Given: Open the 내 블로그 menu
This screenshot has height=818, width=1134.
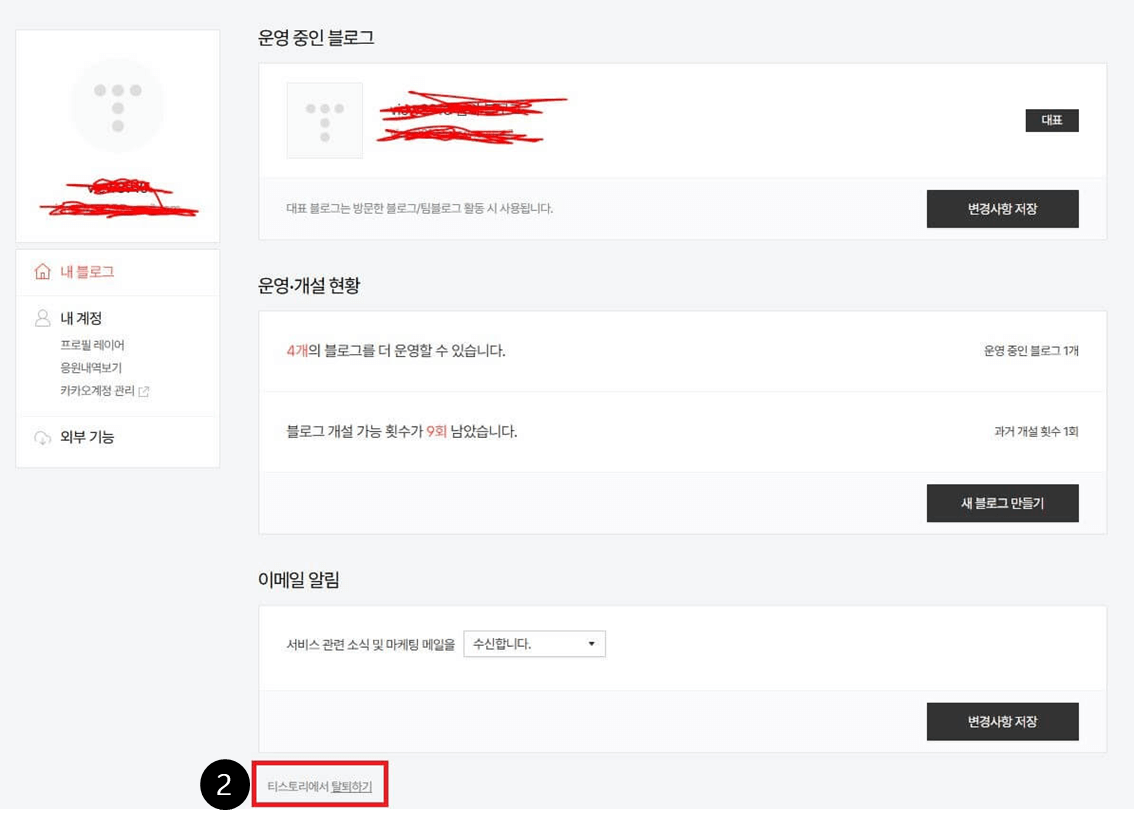Looking at the screenshot, I should 87,272.
